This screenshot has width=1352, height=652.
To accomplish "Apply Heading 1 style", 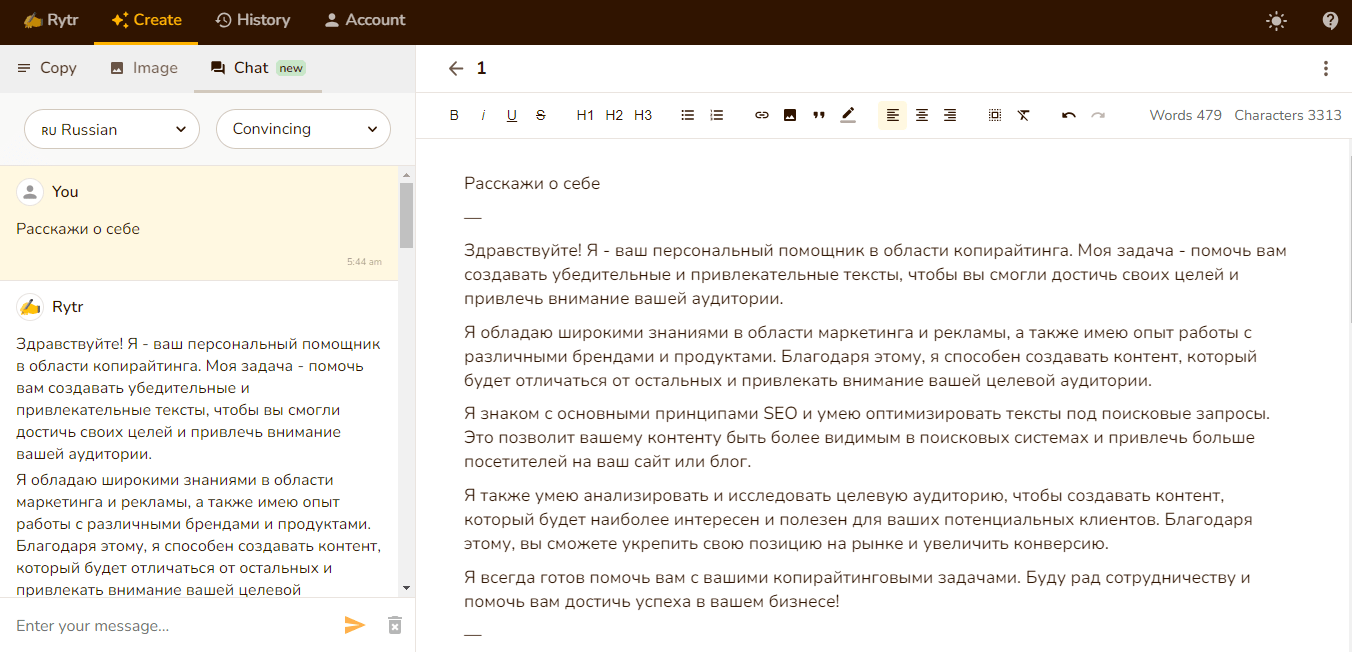I will tap(585, 115).
